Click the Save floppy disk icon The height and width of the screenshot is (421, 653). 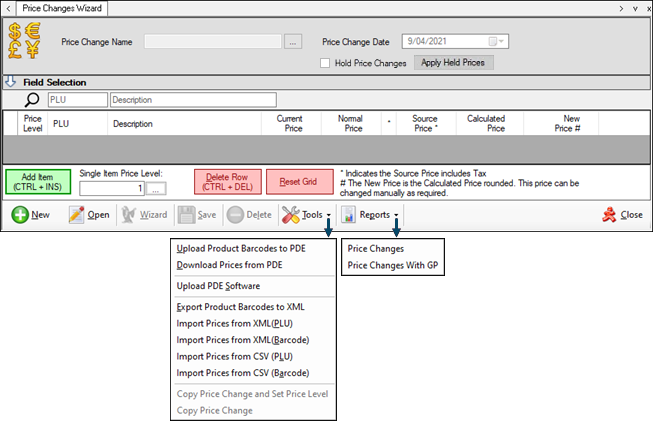(x=186, y=215)
